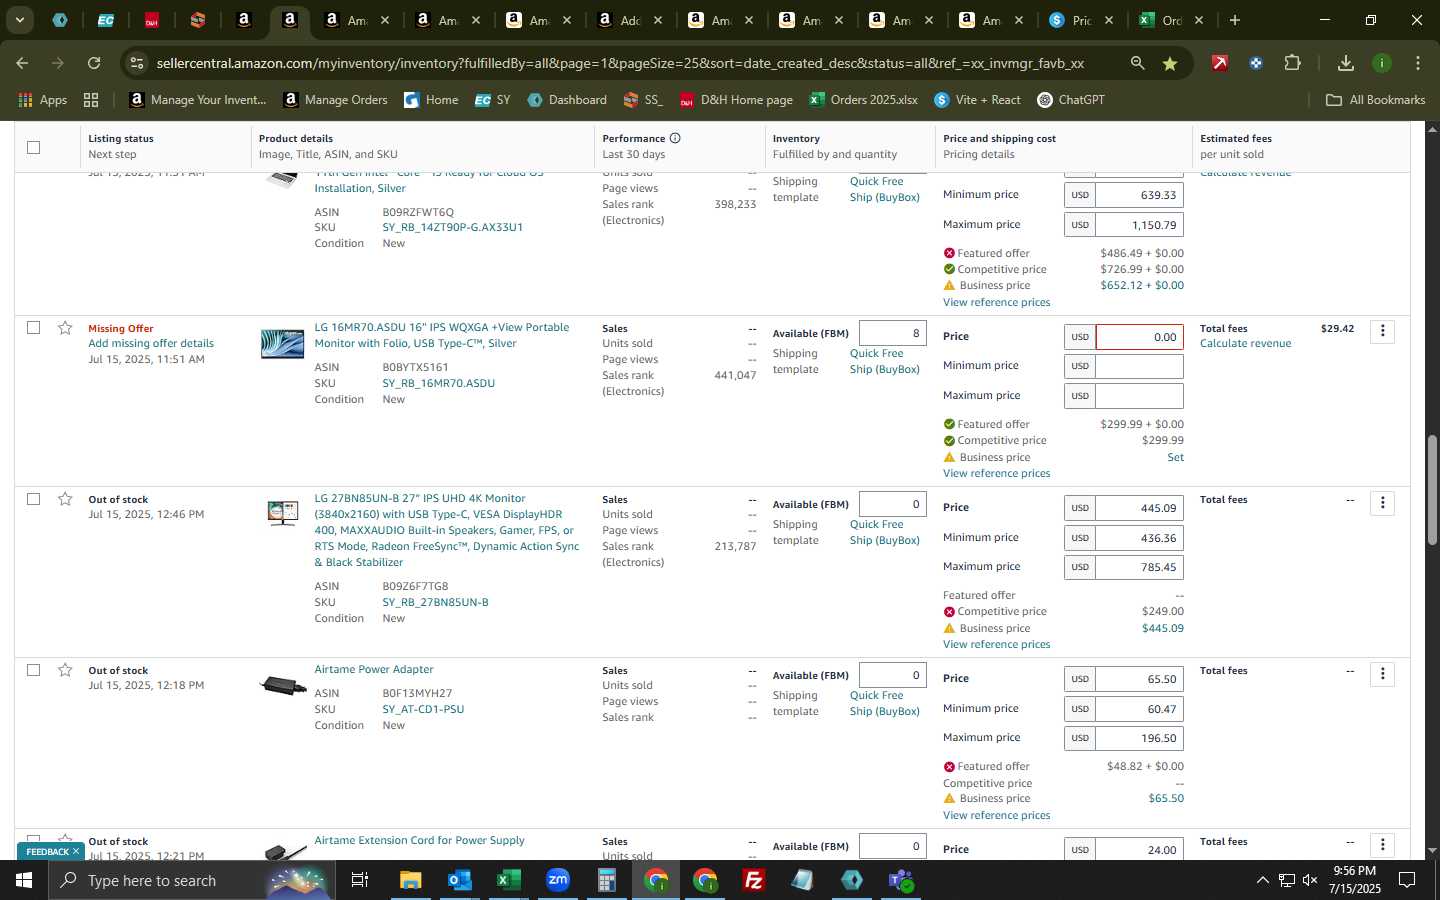Viewport: 1440px width, 900px height.
Task: Bookmark this page with the star icon
Action: click(1170, 63)
